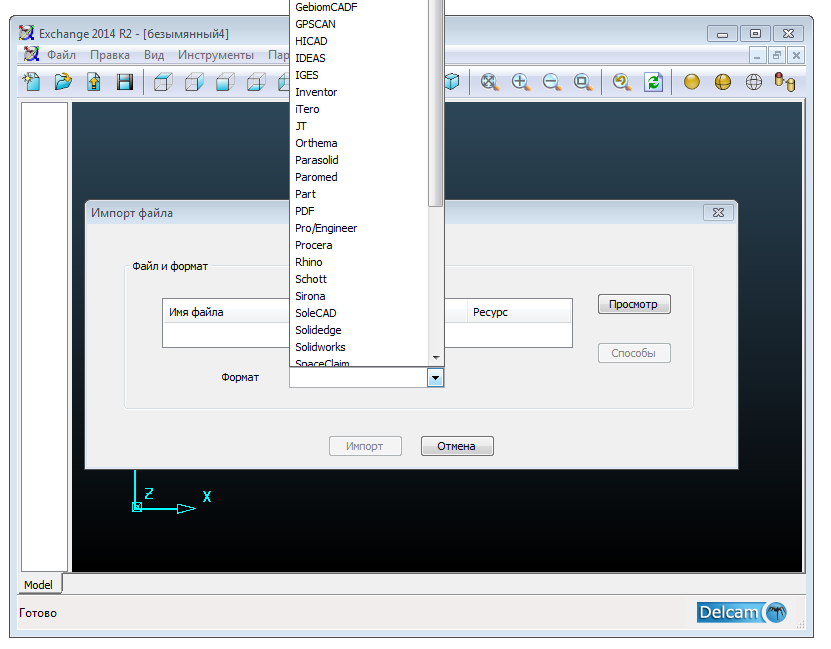This screenshot has height=649, width=831.
Task: Open the Файл menu
Action: (61, 55)
